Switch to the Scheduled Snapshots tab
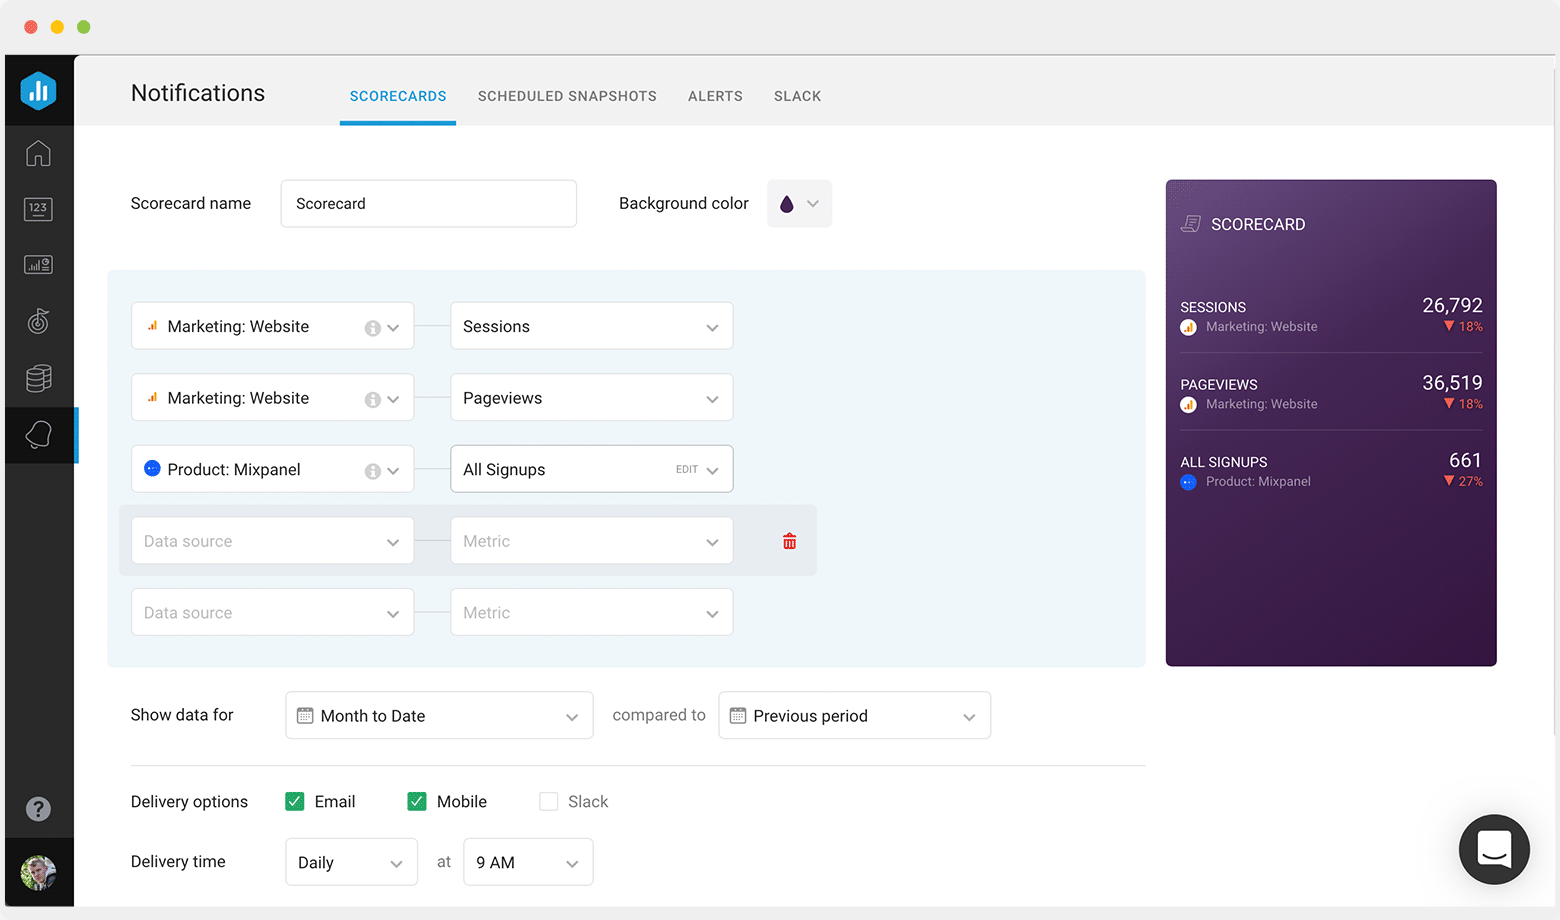 pyautogui.click(x=567, y=96)
